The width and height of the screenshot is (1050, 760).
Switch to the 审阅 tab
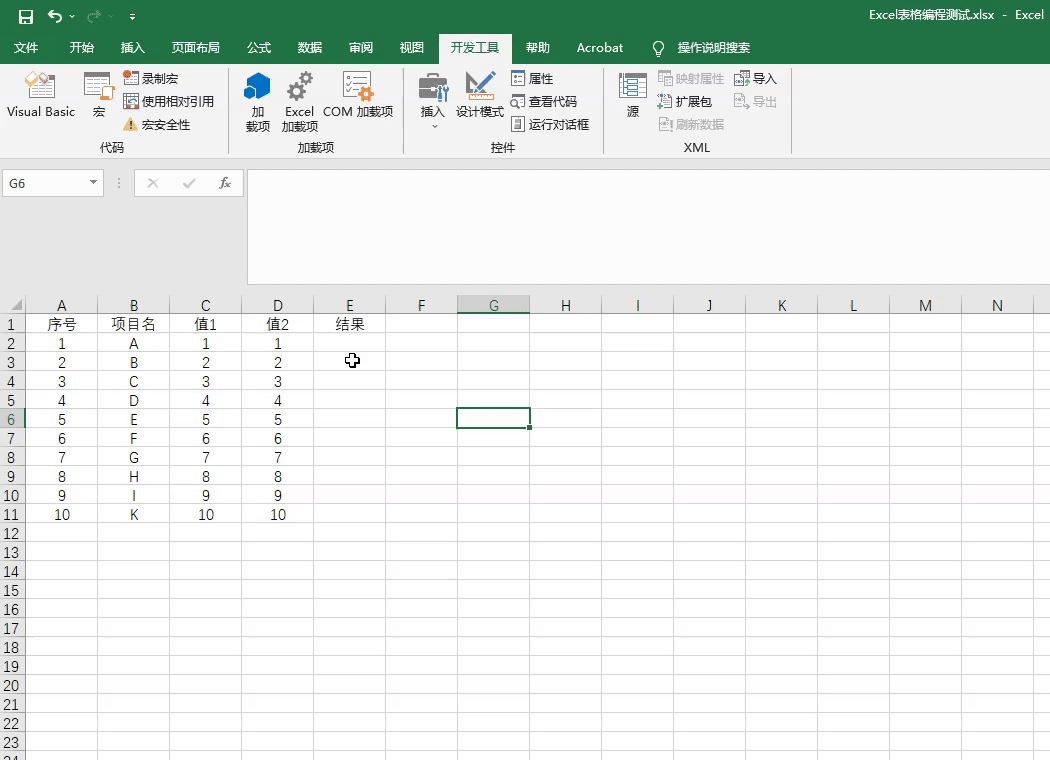pyautogui.click(x=360, y=48)
